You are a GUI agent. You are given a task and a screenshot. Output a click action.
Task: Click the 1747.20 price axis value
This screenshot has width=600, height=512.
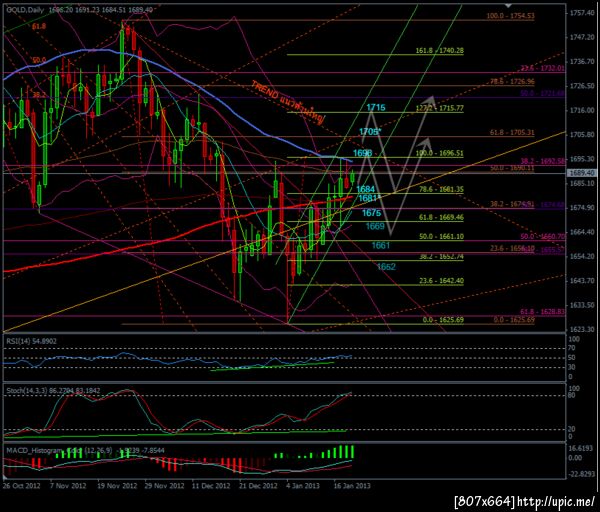tap(582, 38)
